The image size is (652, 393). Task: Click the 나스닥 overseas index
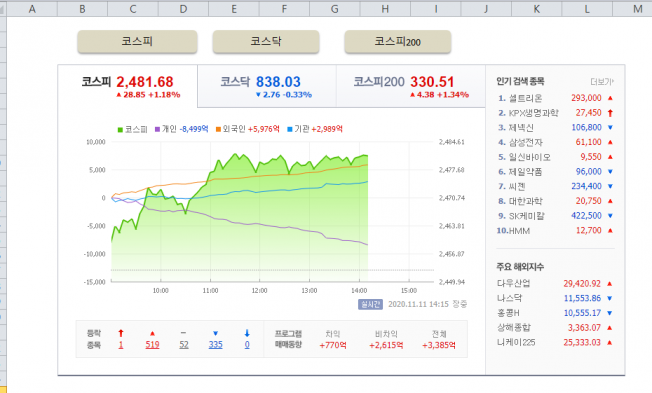click(x=509, y=298)
